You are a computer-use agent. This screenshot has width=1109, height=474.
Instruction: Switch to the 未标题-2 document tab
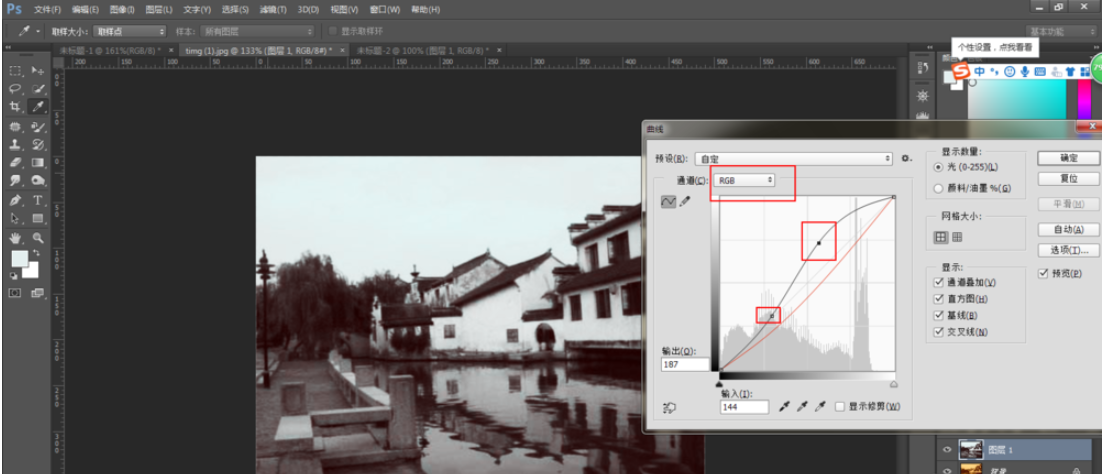point(422,50)
